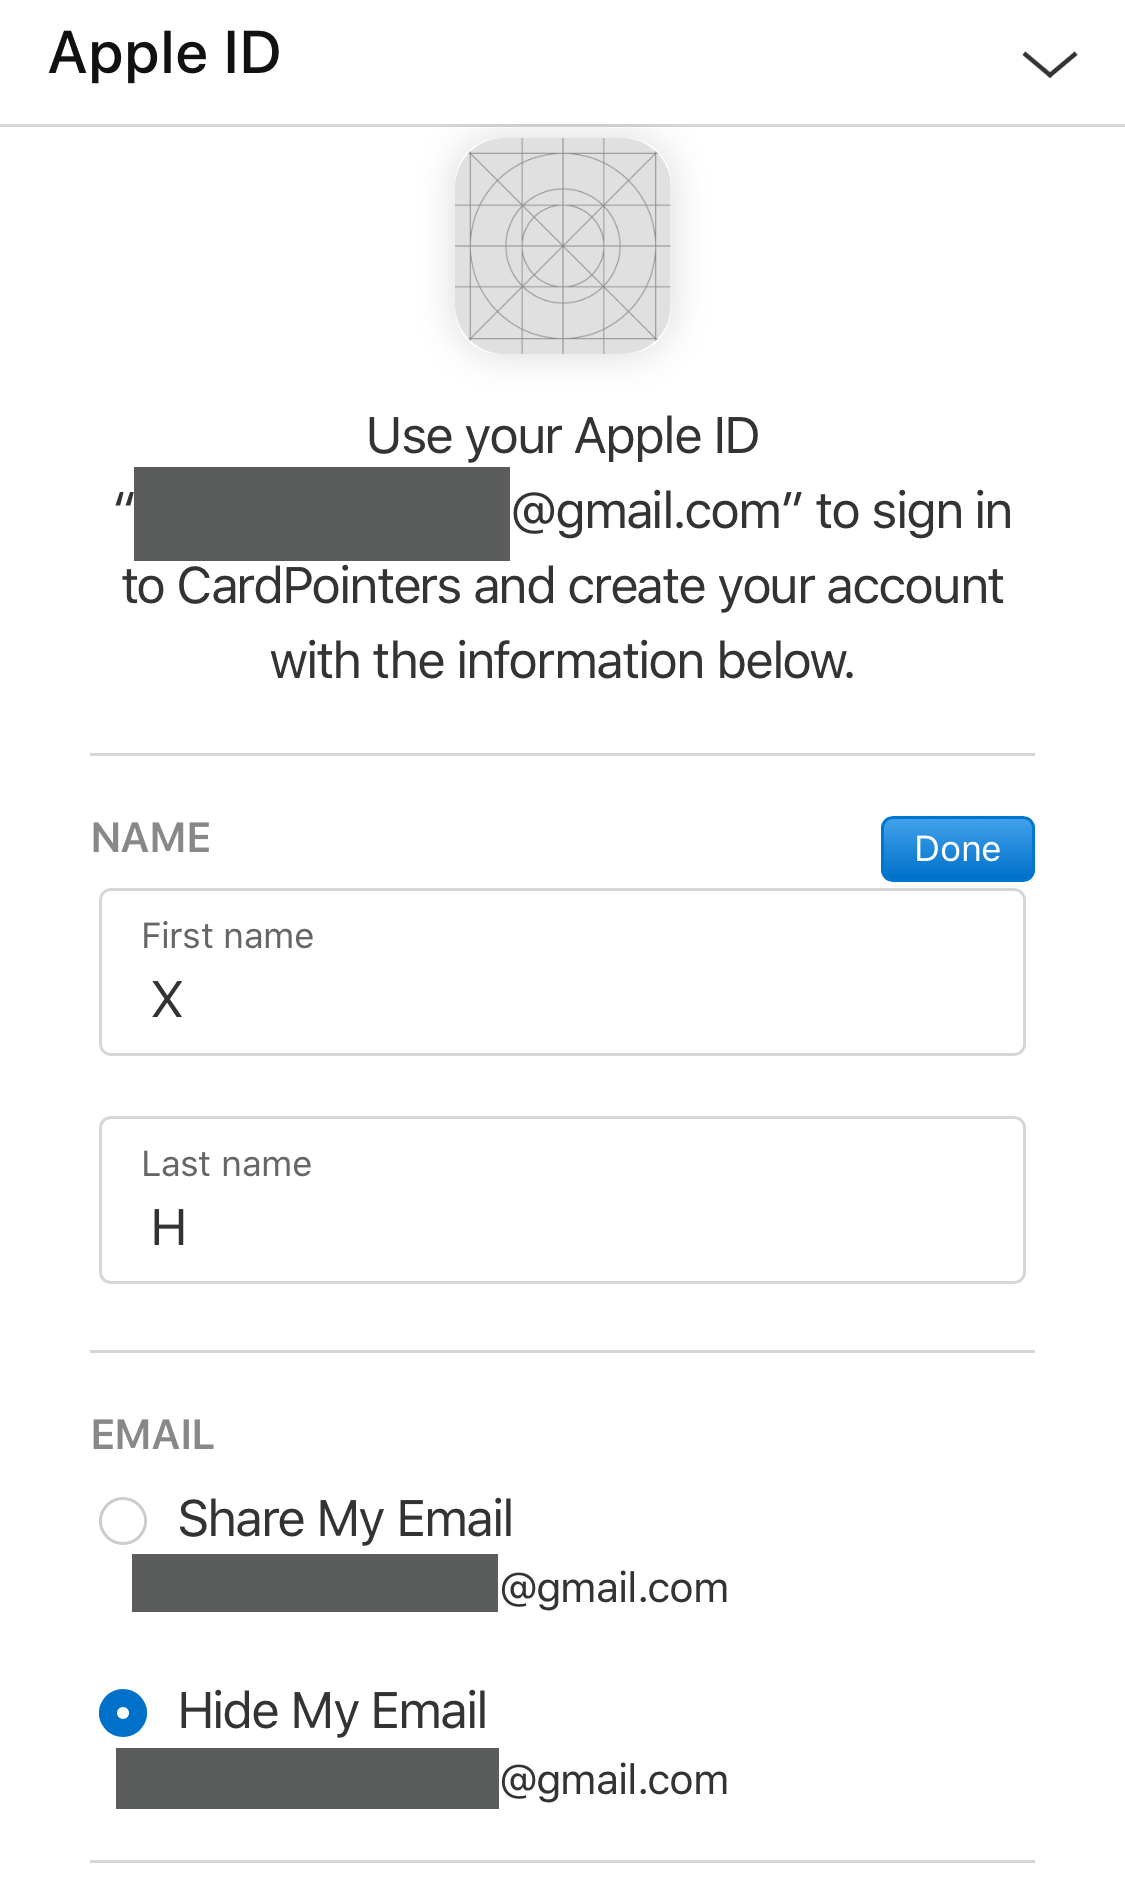Viewport: 1125px width, 1883px height.
Task: Click the "Share My Email" option label
Action: point(345,1519)
